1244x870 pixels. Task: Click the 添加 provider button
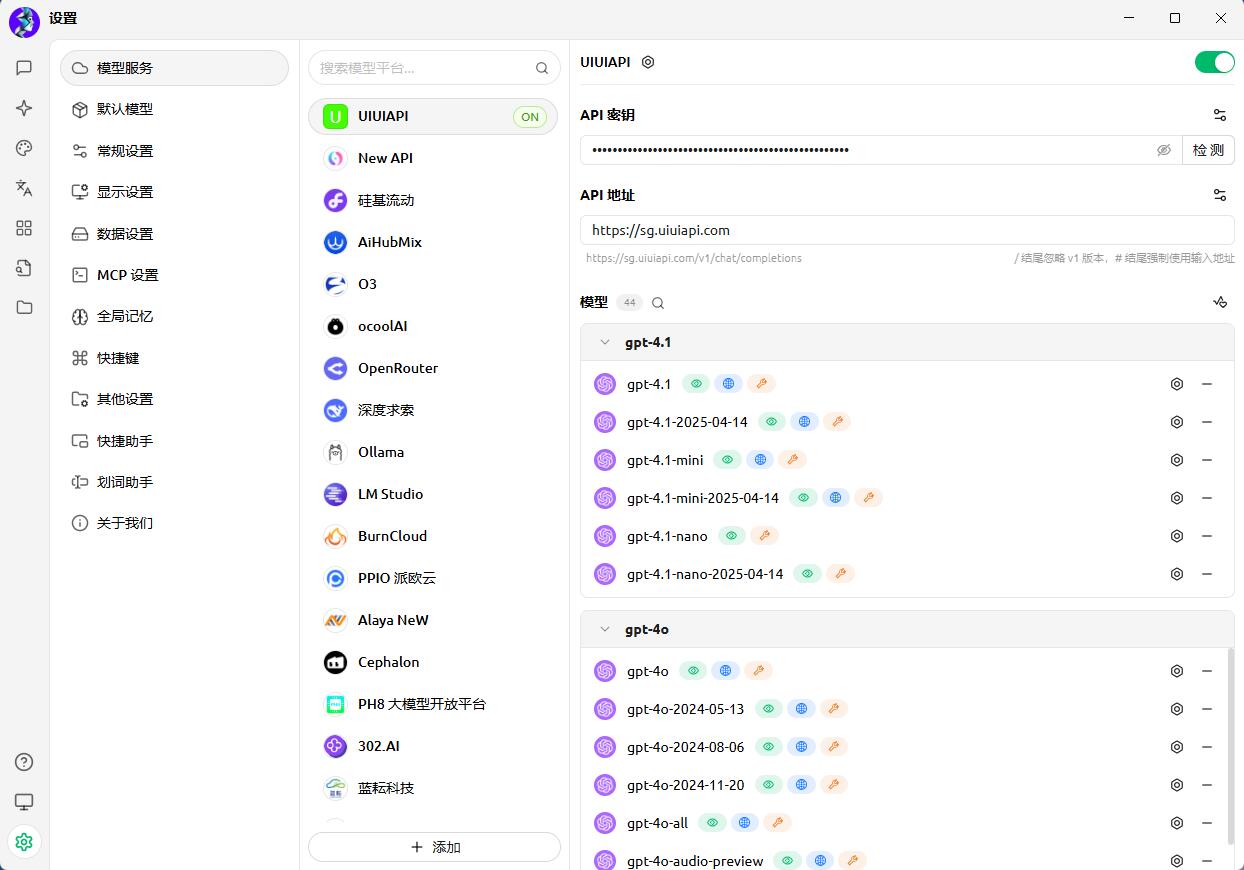tap(434, 847)
